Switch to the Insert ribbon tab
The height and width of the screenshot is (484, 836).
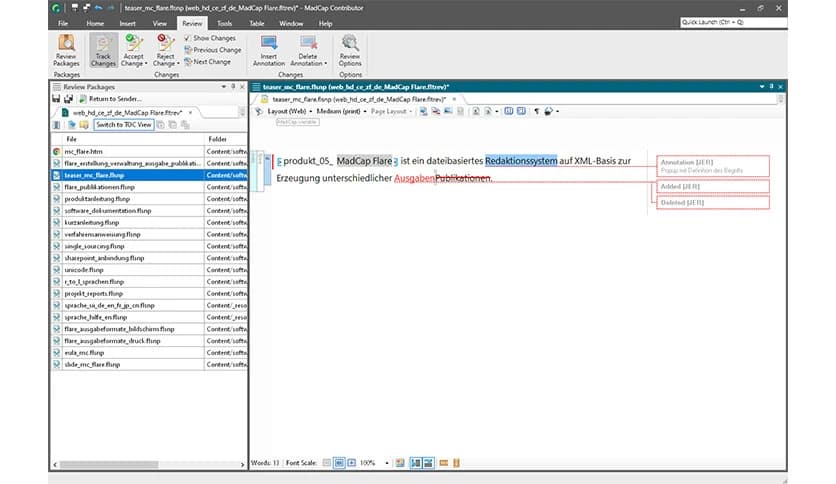pyautogui.click(x=127, y=23)
